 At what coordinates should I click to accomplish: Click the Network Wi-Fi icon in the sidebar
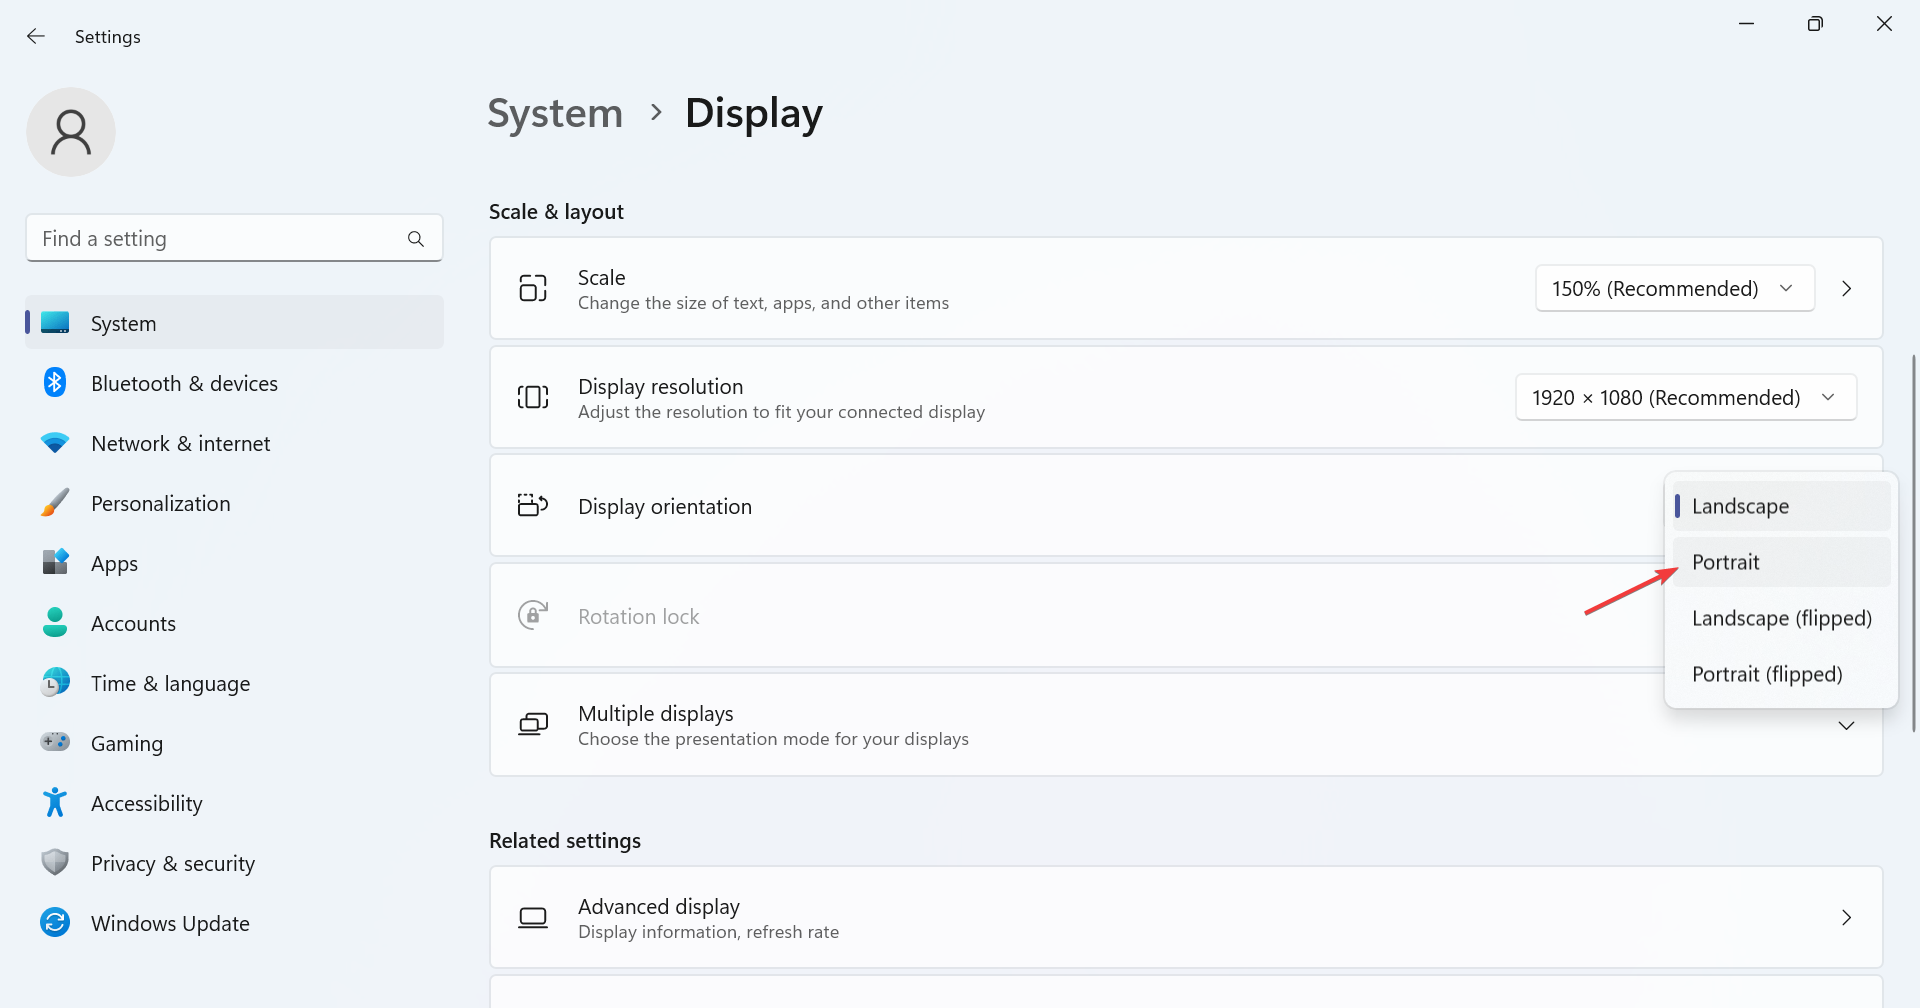55,443
